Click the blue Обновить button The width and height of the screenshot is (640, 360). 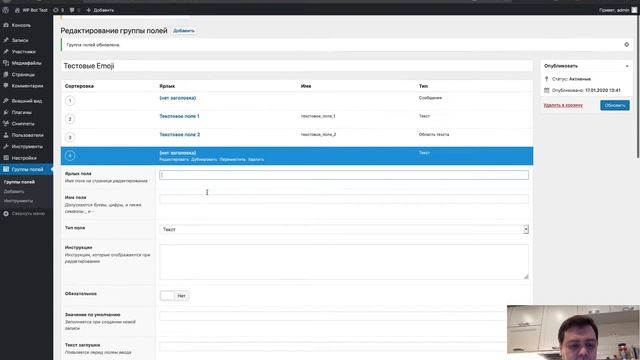[x=615, y=105]
